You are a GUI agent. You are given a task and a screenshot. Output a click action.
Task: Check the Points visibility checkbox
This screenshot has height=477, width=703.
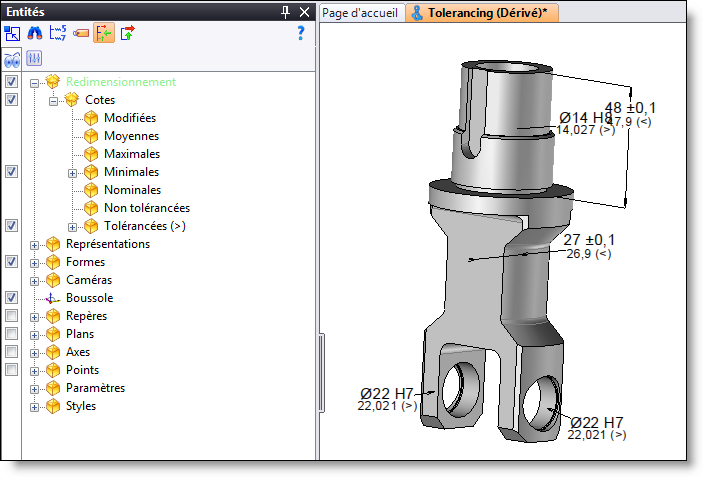coord(11,370)
